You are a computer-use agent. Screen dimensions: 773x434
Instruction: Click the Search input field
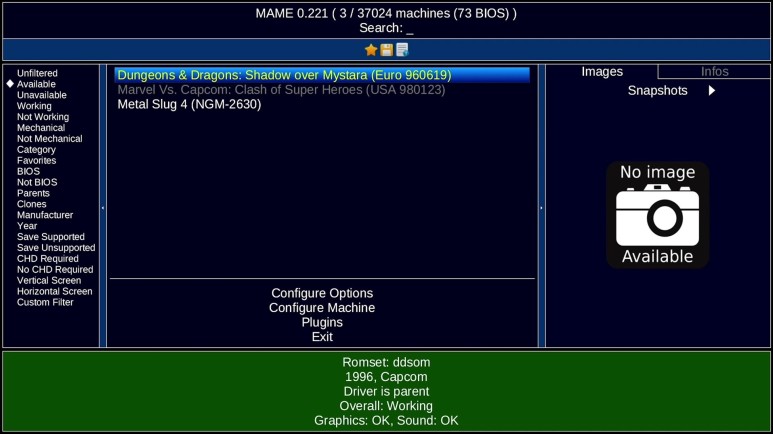(x=386, y=28)
